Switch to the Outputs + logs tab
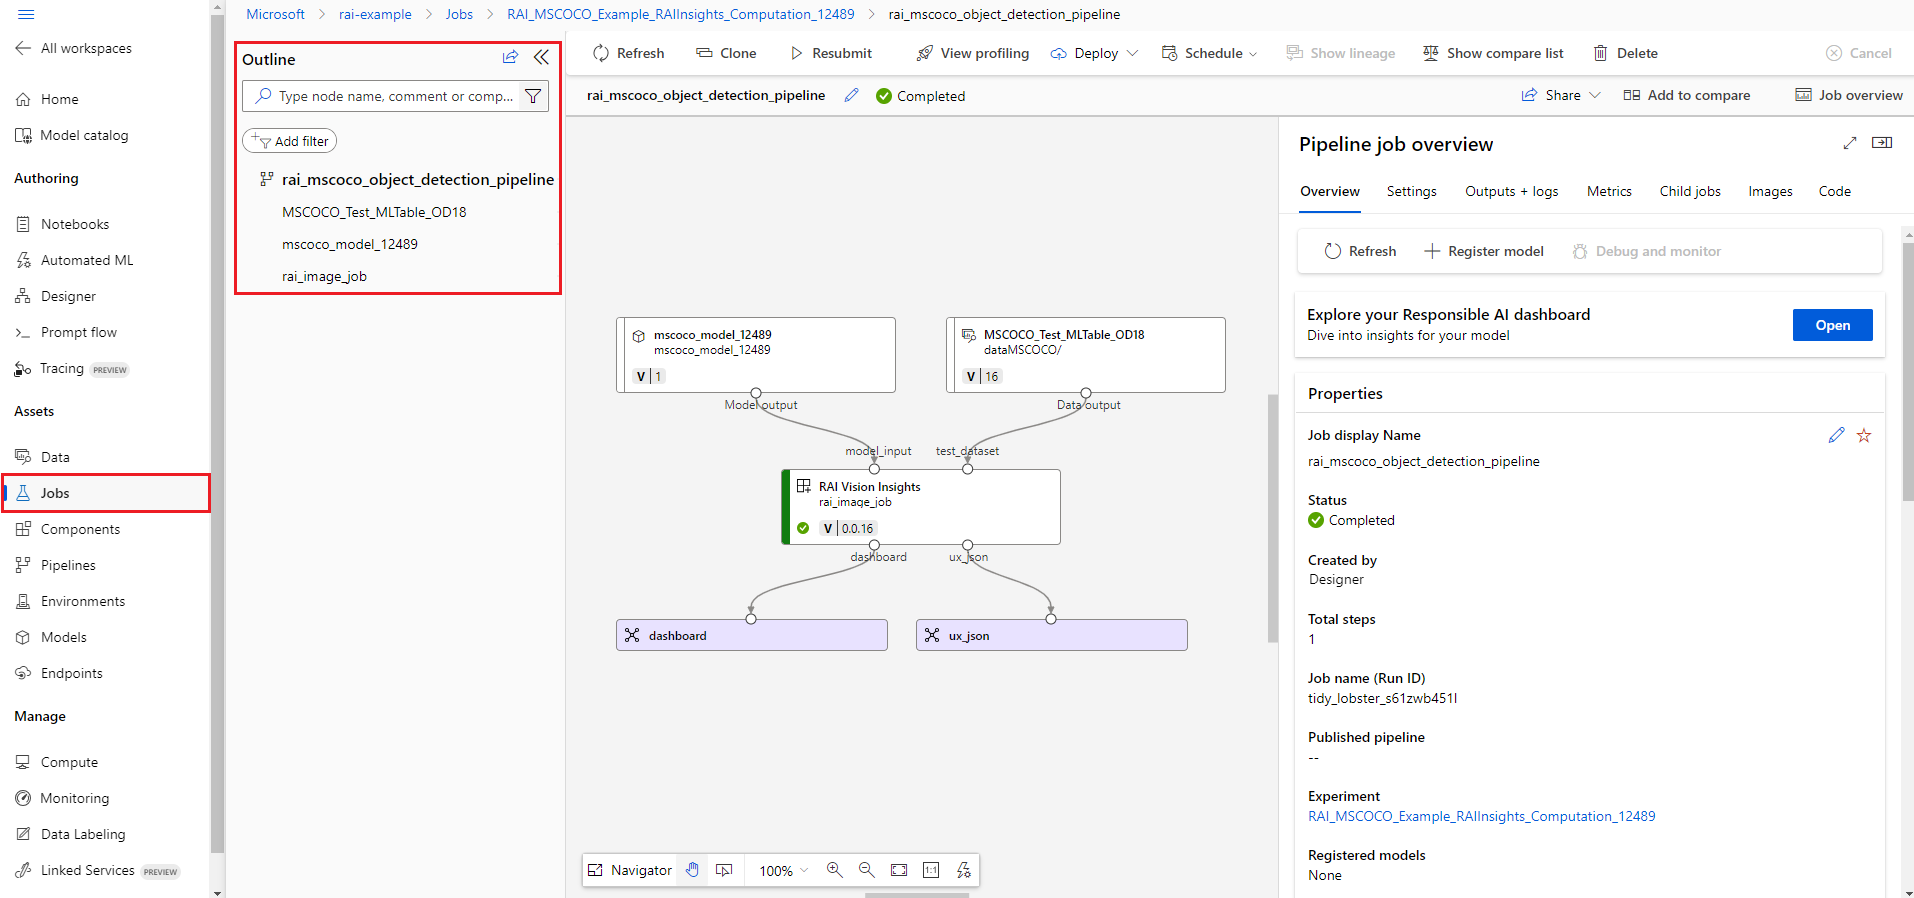This screenshot has width=1914, height=898. tap(1511, 191)
